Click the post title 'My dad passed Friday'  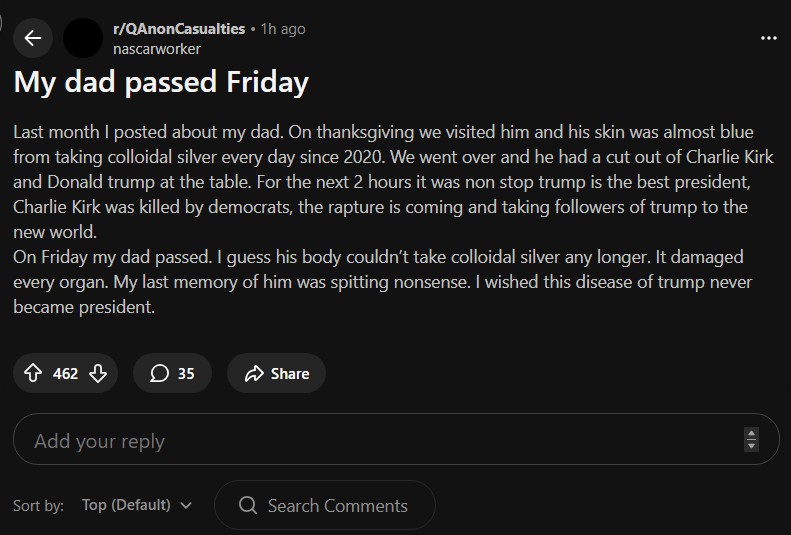[161, 82]
